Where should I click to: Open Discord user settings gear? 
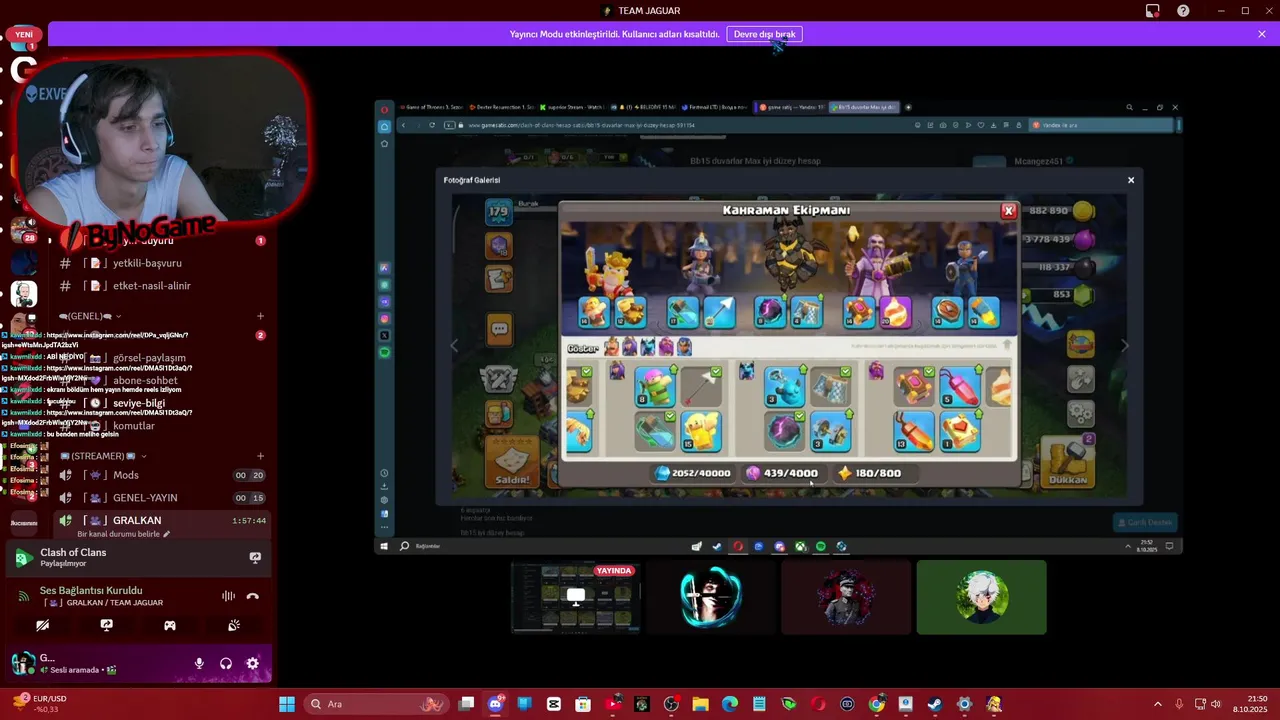252,663
